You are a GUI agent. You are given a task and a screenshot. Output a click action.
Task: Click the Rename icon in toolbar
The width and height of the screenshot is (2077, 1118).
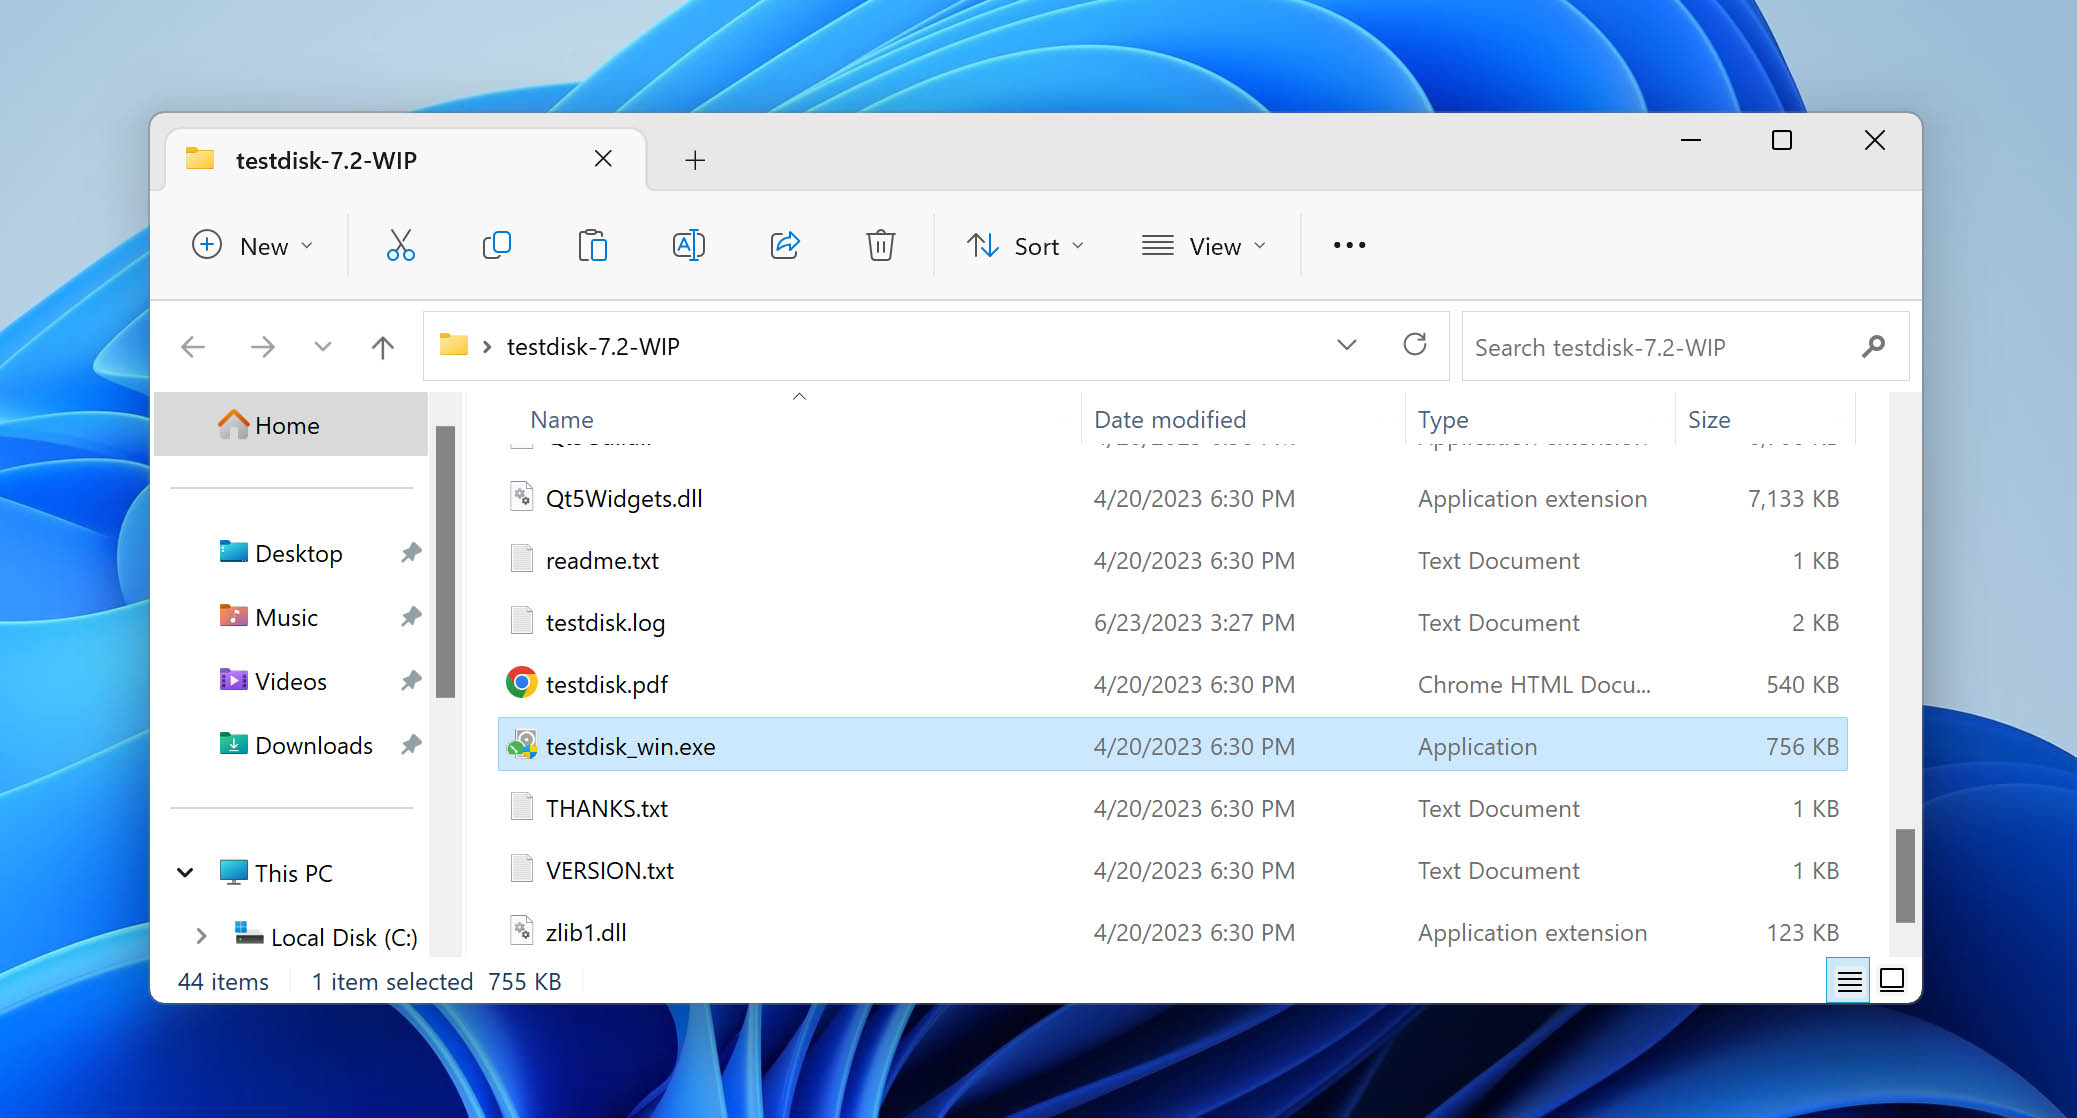[689, 245]
